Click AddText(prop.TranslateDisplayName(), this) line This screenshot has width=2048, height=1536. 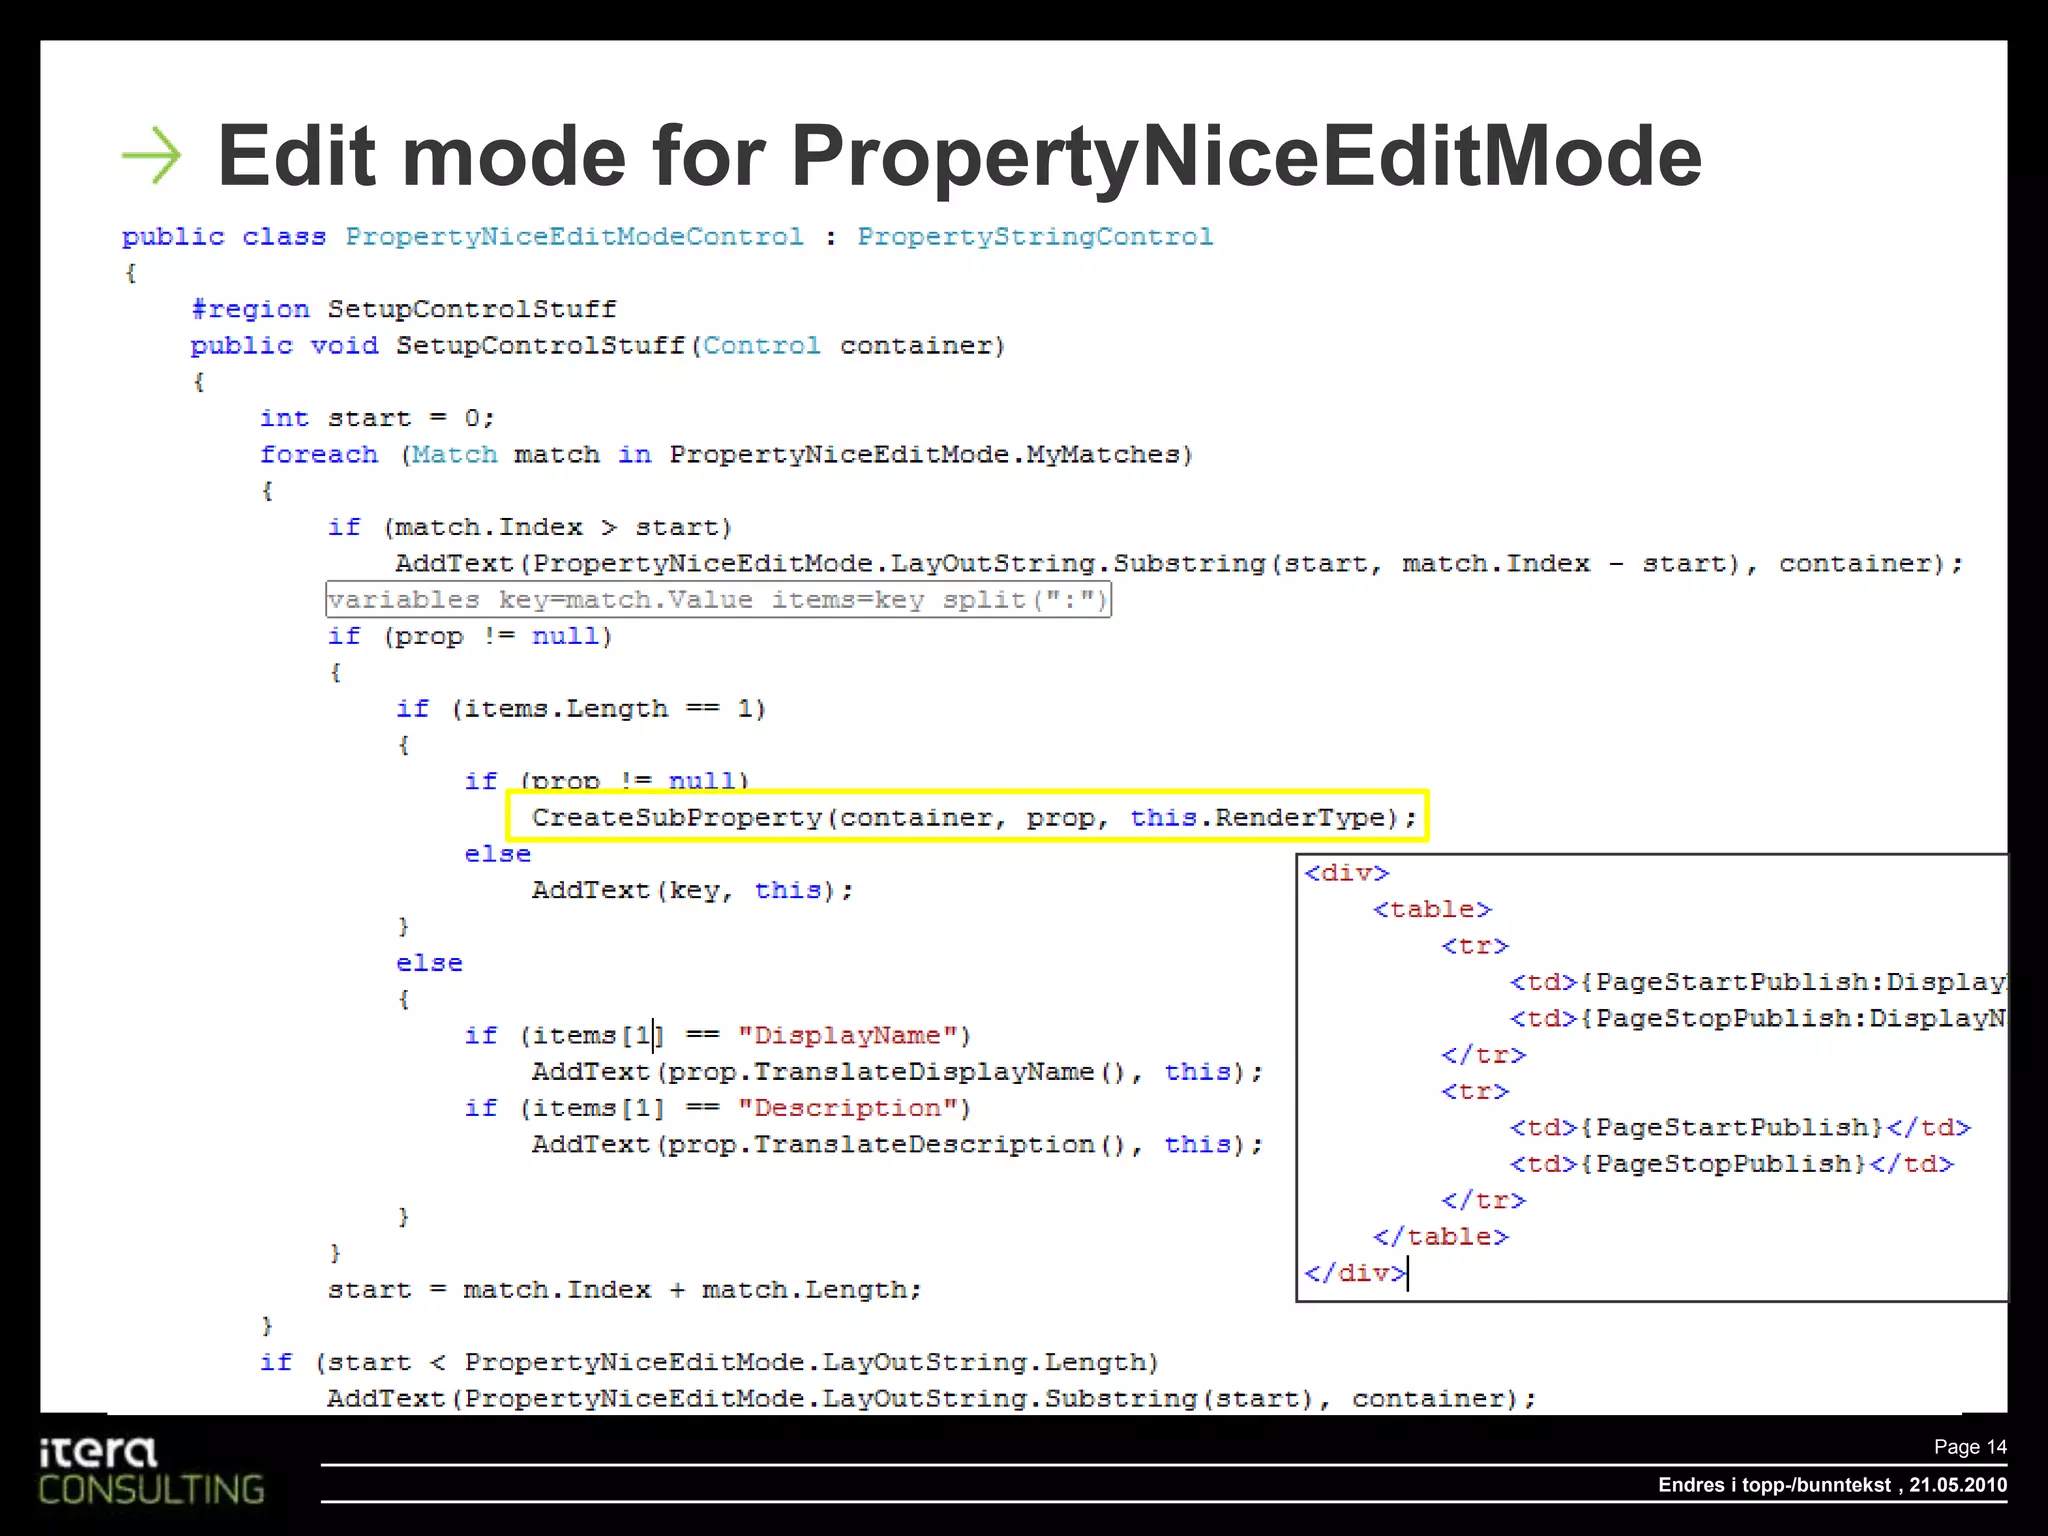pyautogui.click(x=898, y=1072)
